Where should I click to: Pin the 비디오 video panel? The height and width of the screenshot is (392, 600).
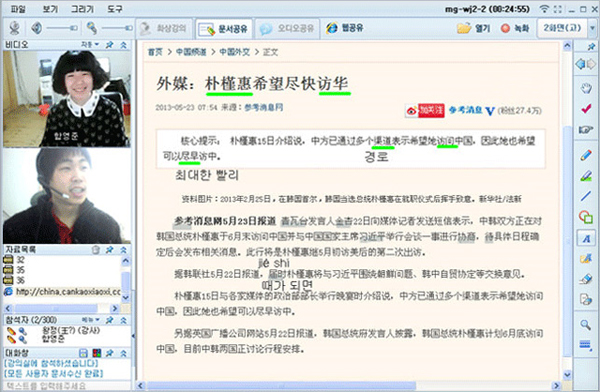point(109,45)
